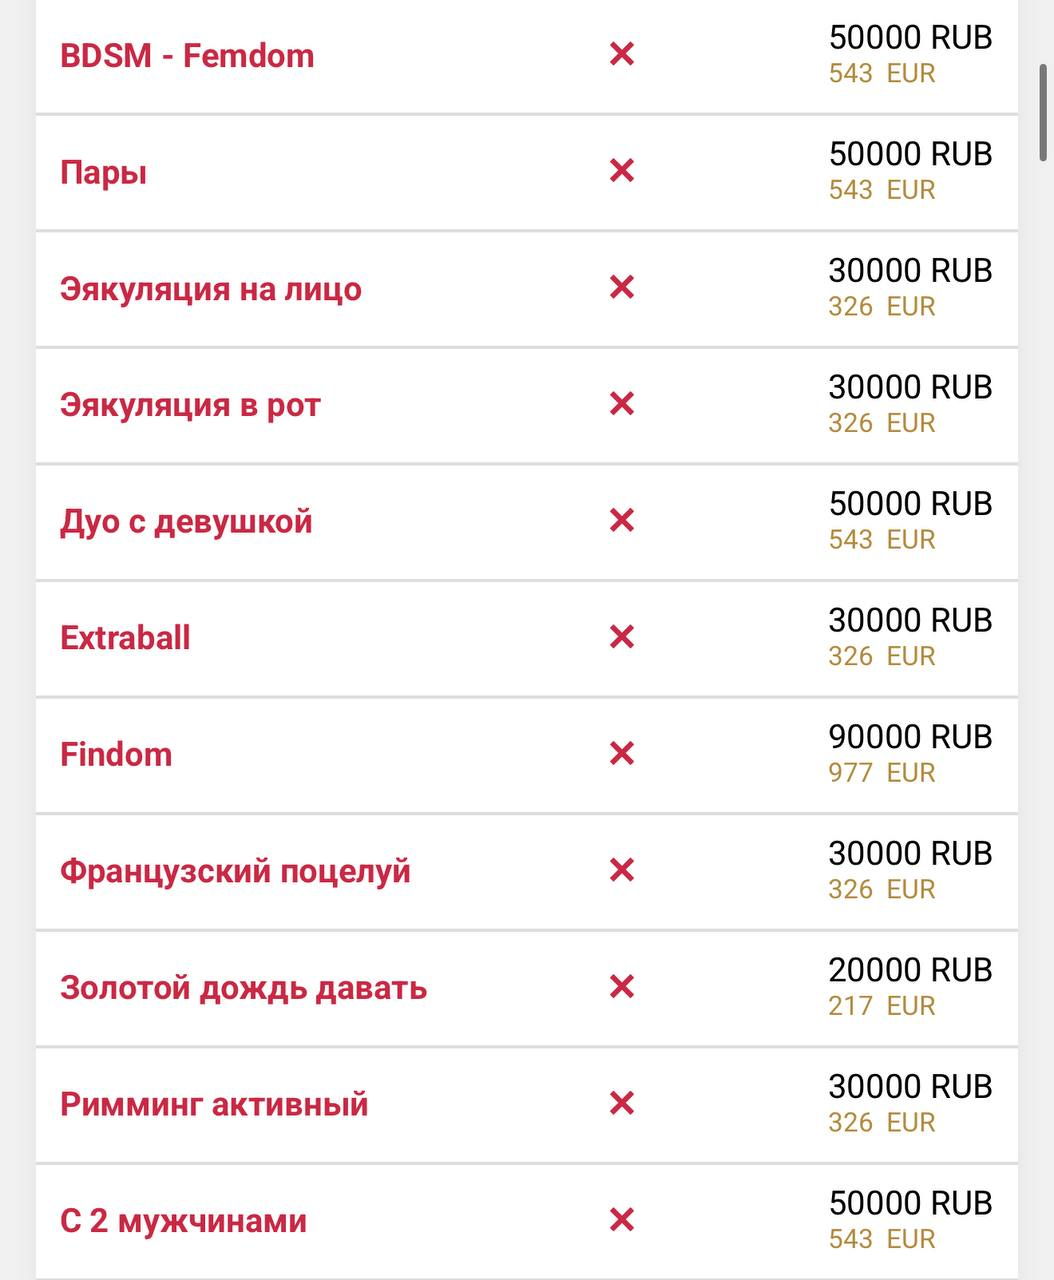Click the X icon in the Золотой дождь давать row
This screenshot has width=1054, height=1280.
point(622,986)
